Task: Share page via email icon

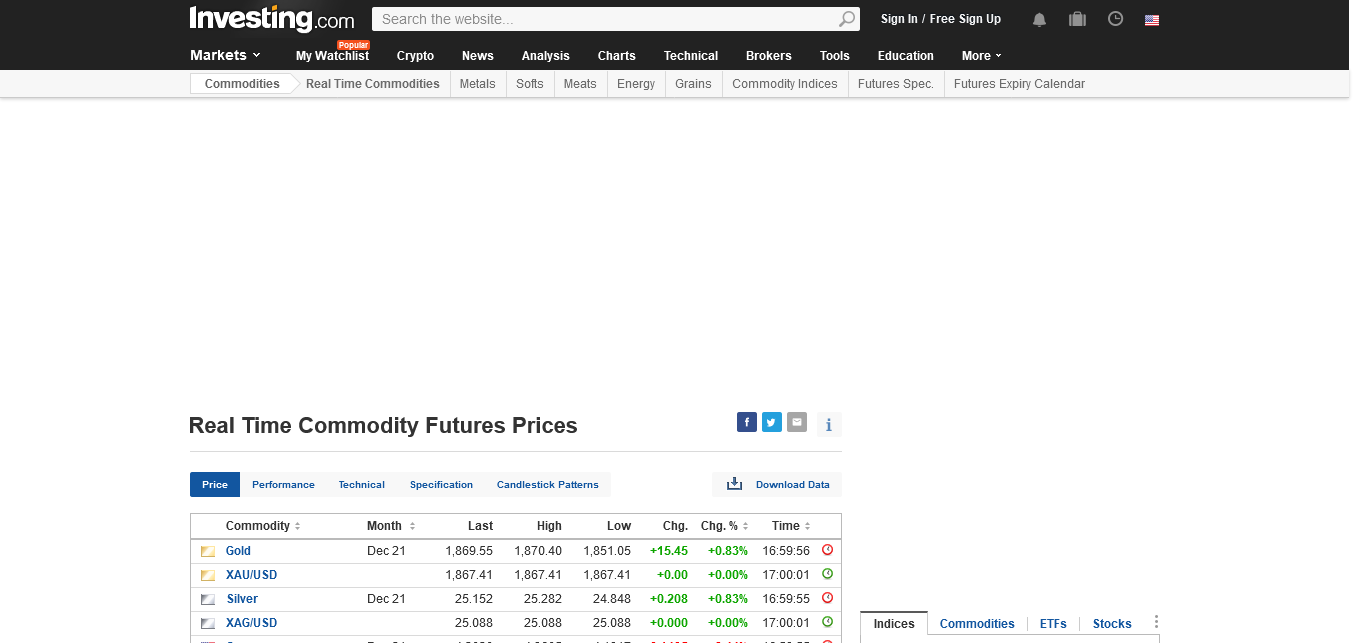Action: pyautogui.click(x=796, y=422)
